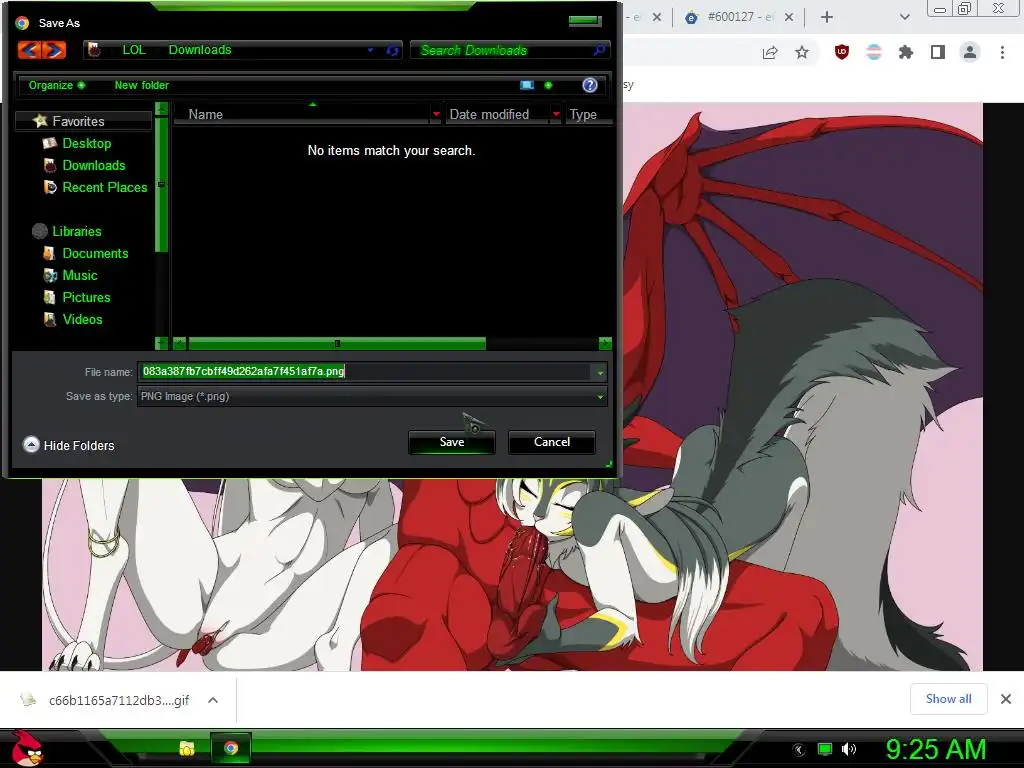Refresh the Downloads folder listing
This screenshot has width=1024, height=768.
[x=392, y=50]
